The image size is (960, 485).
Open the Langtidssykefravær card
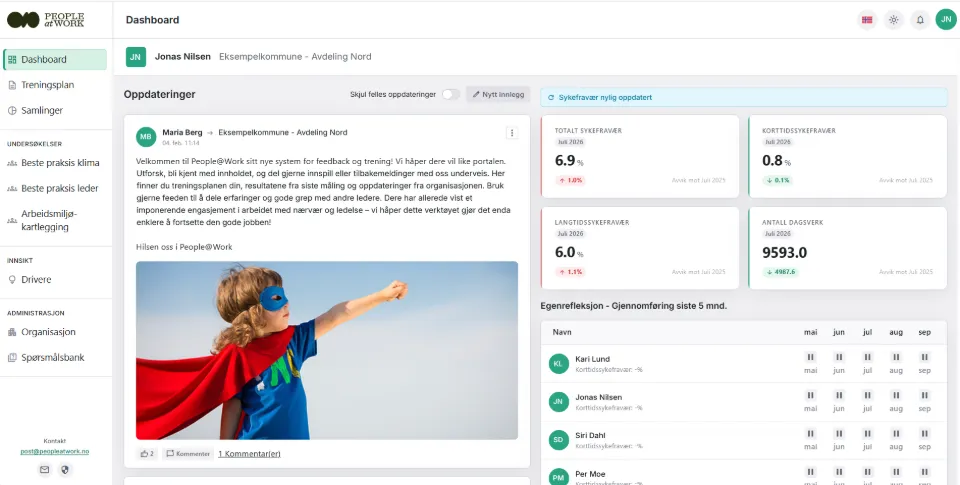coord(640,248)
